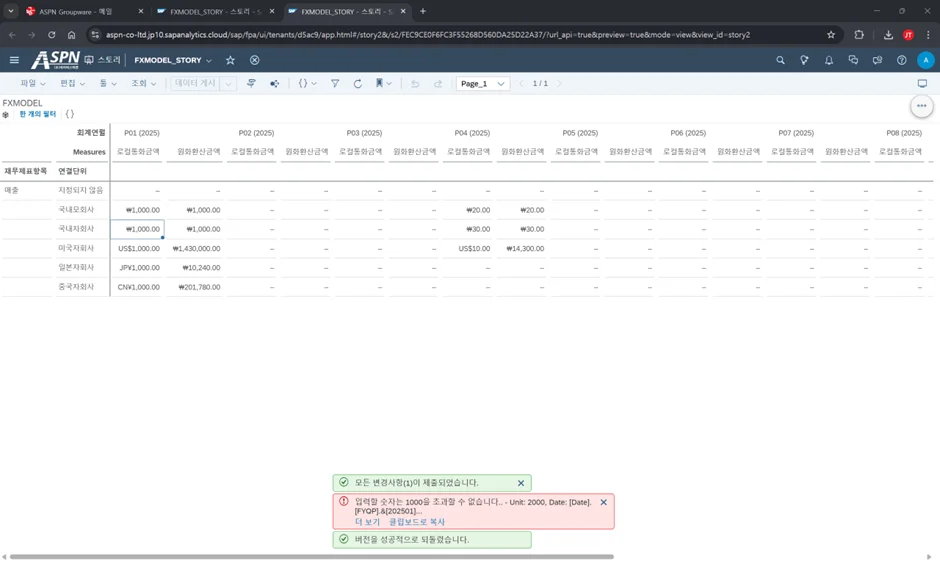The image size is (940, 561).
Task: Open the main hamburger navigation menu
Action: [x=14, y=60]
